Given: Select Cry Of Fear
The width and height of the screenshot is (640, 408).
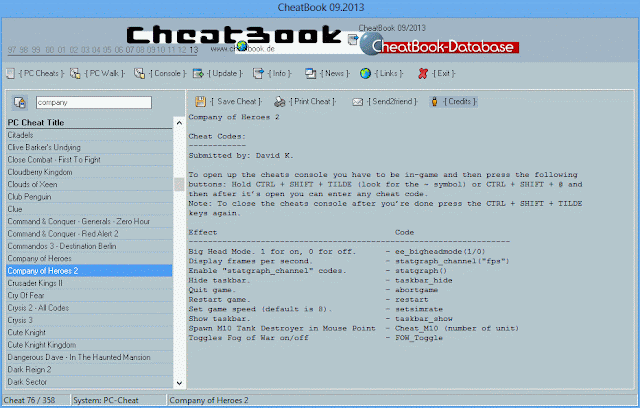Looking at the screenshot, I should [89, 295].
